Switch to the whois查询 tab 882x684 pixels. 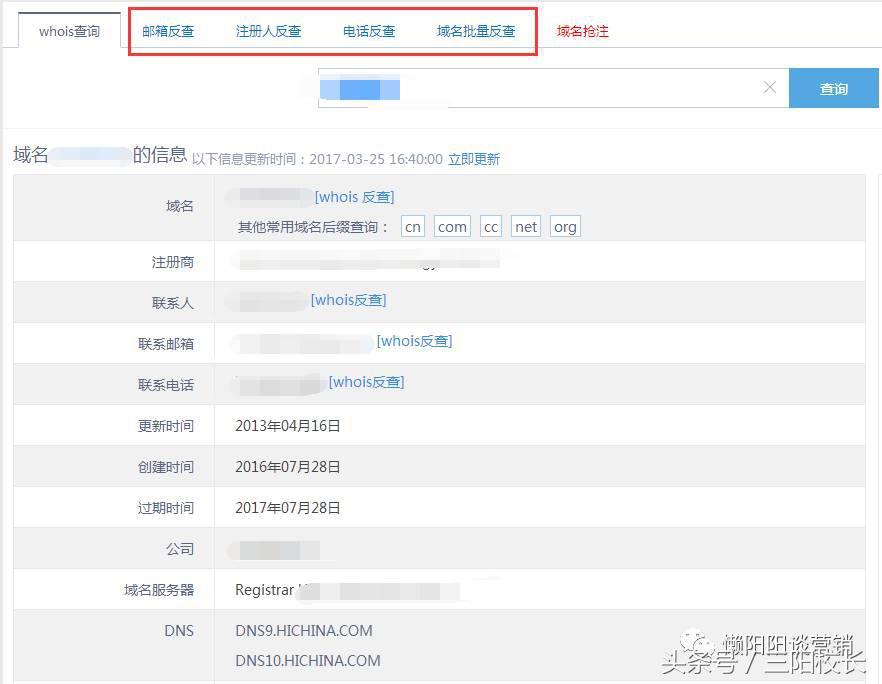coord(69,31)
